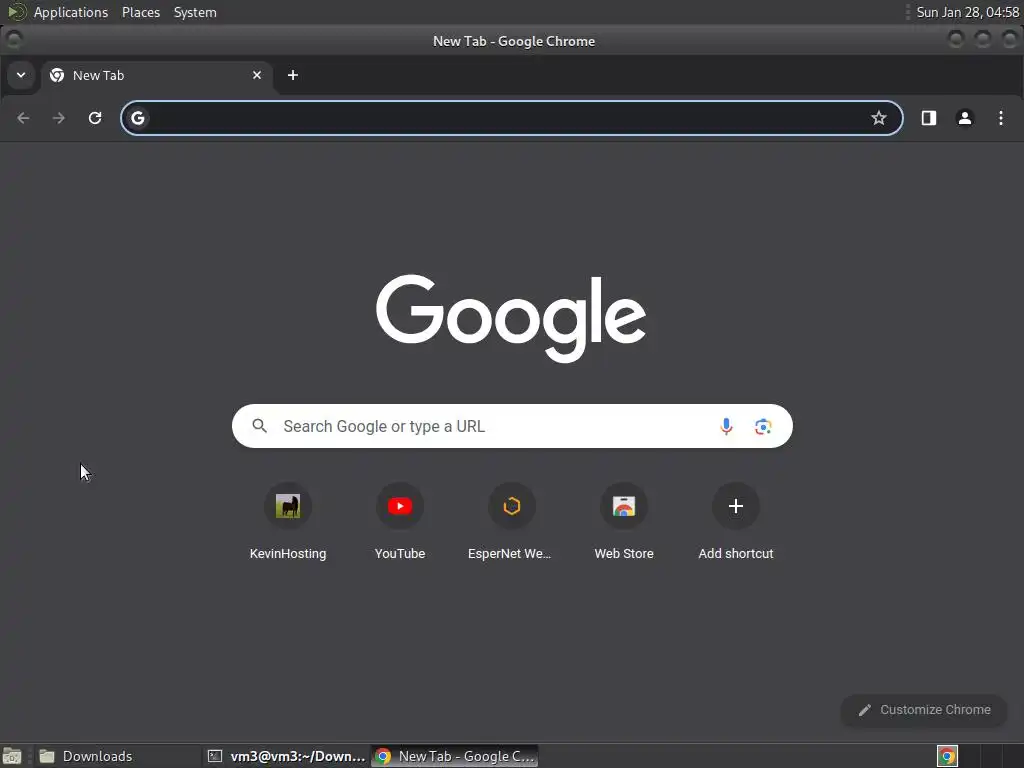The image size is (1024, 768).
Task: Click the Google G icon in address bar
Action: click(x=138, y=118)
